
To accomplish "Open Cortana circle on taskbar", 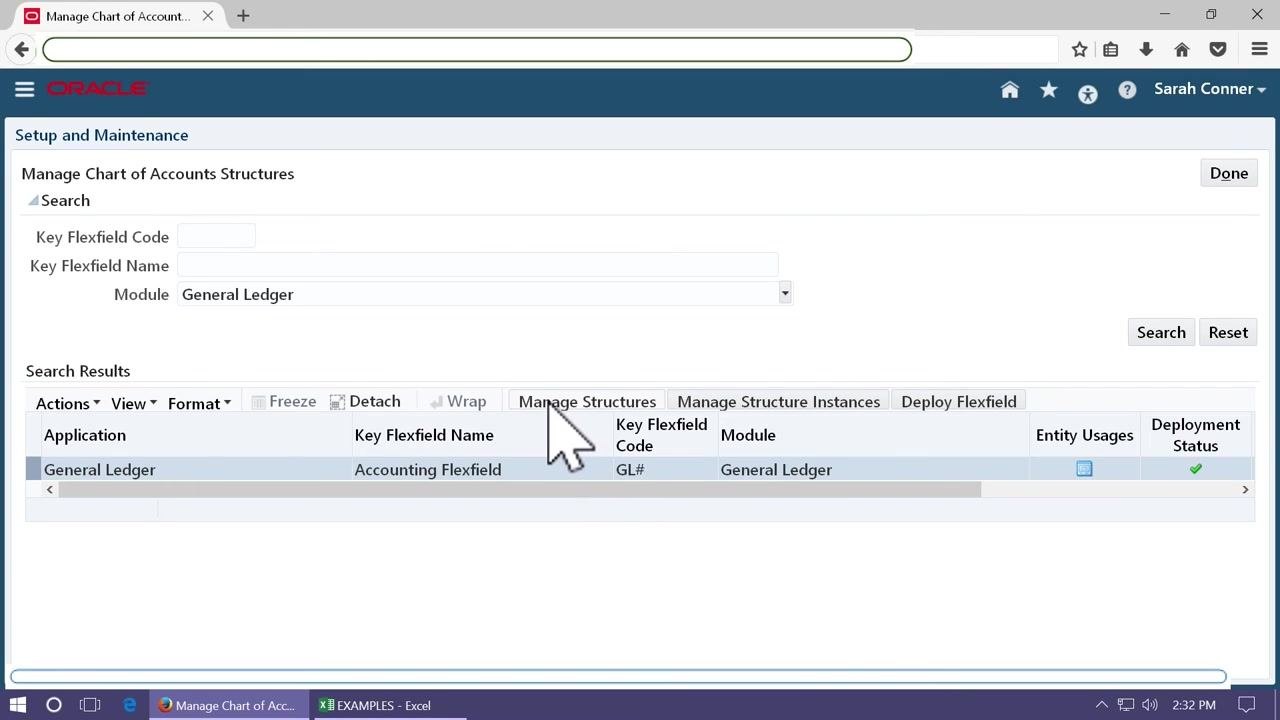I will (x=54, y=705).
